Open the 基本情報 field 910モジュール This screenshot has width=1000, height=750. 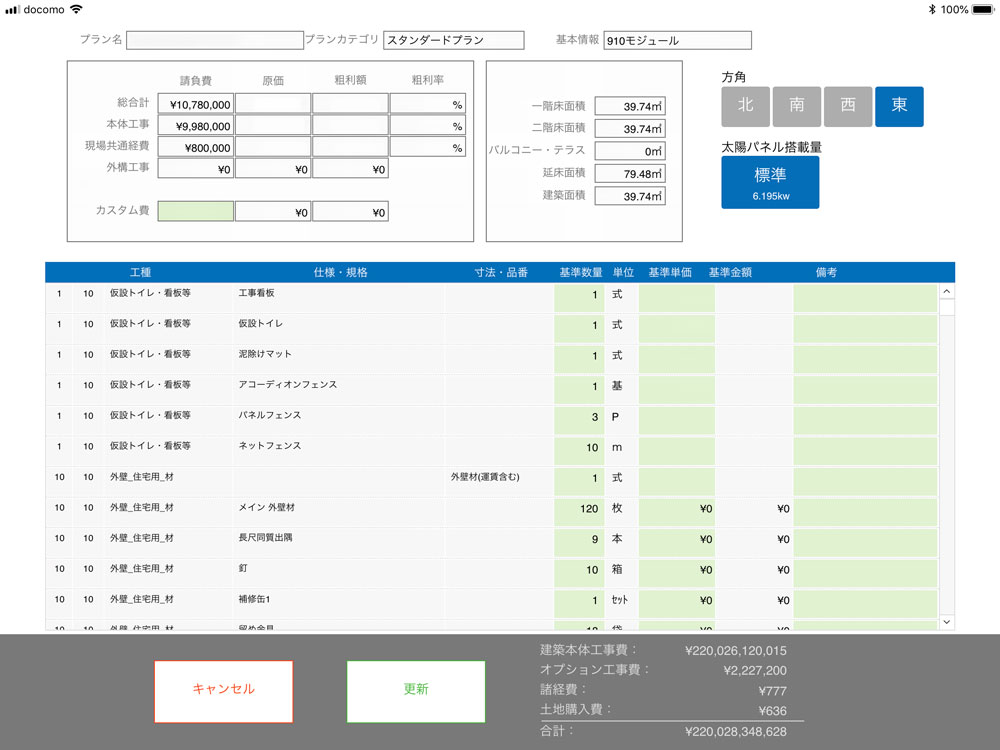pyautogui.click(x=677, y=40)
